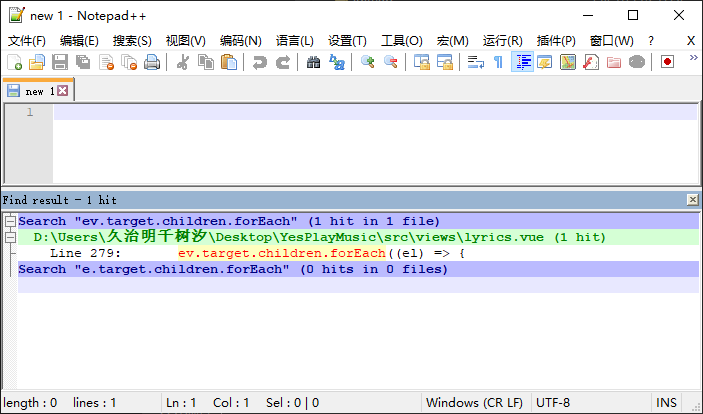Open the 工具(O) menu
This screenshot has width=703, height=414.
tap(402, 41)
